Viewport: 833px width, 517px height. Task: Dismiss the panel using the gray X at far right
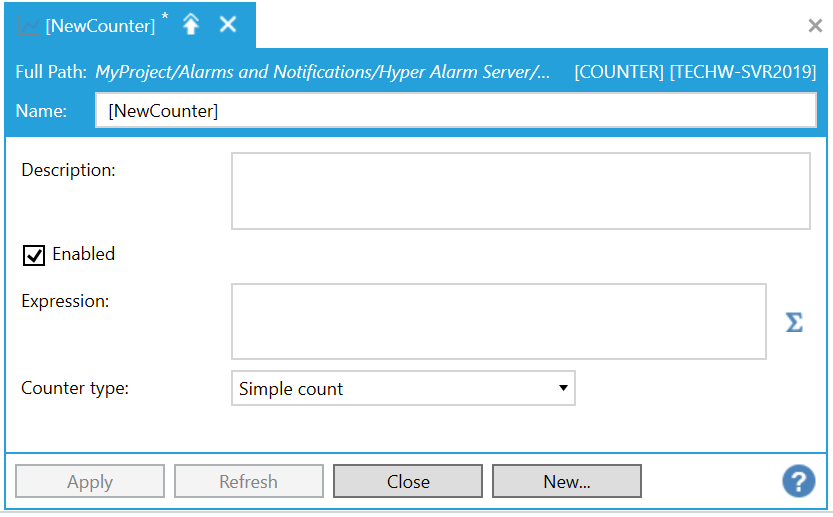(x=815, y=26)
